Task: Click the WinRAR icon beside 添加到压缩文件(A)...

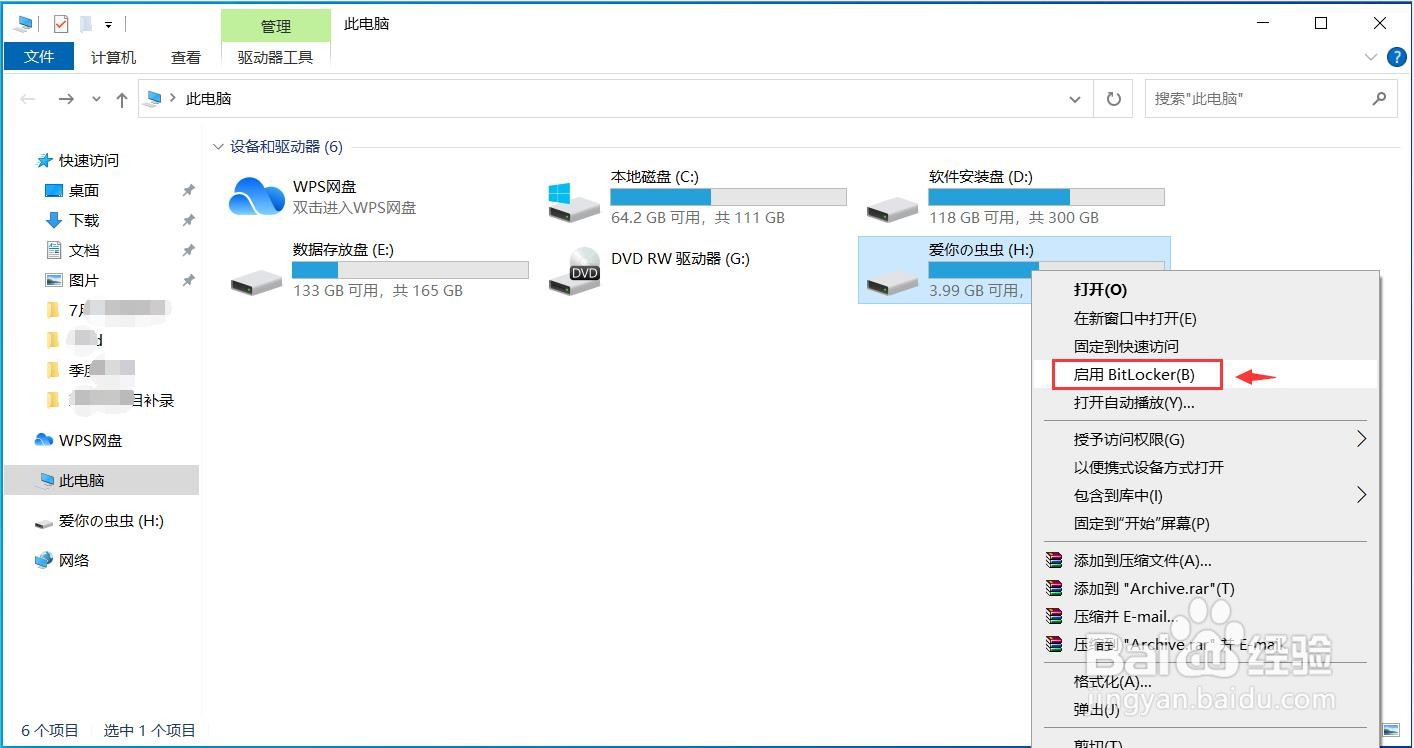Action: pyautogui.click(x=1053, y=560)
